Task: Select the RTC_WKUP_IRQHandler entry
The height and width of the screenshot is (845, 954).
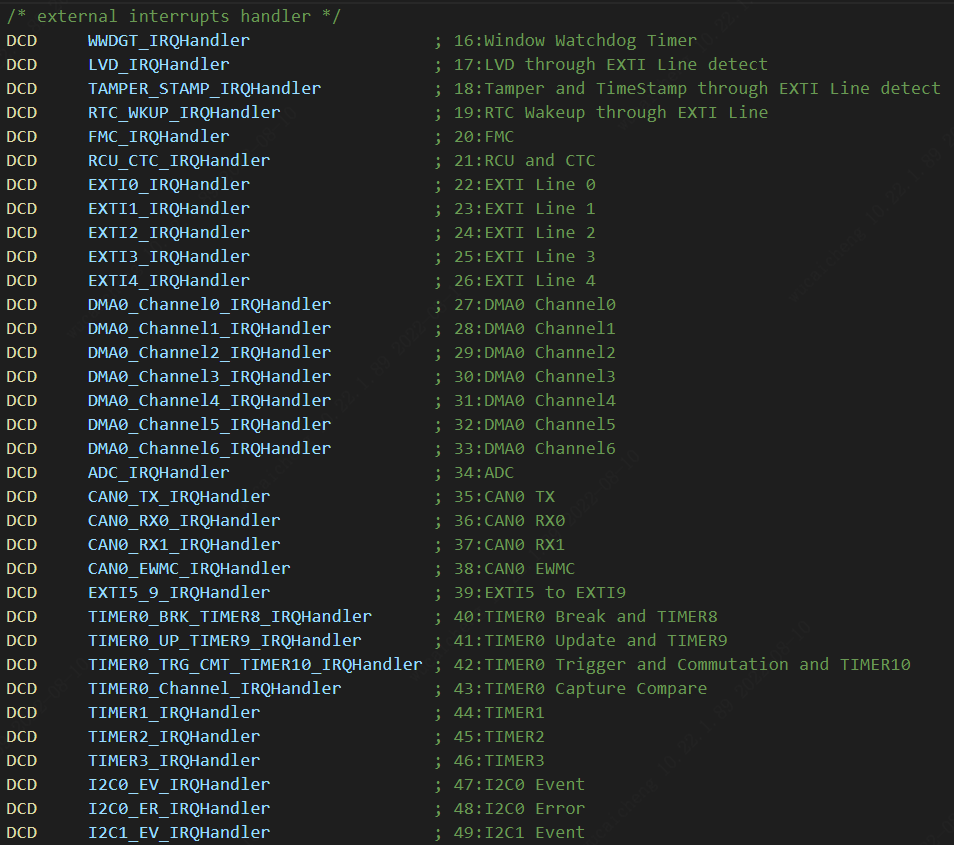Action: point(184,113)
